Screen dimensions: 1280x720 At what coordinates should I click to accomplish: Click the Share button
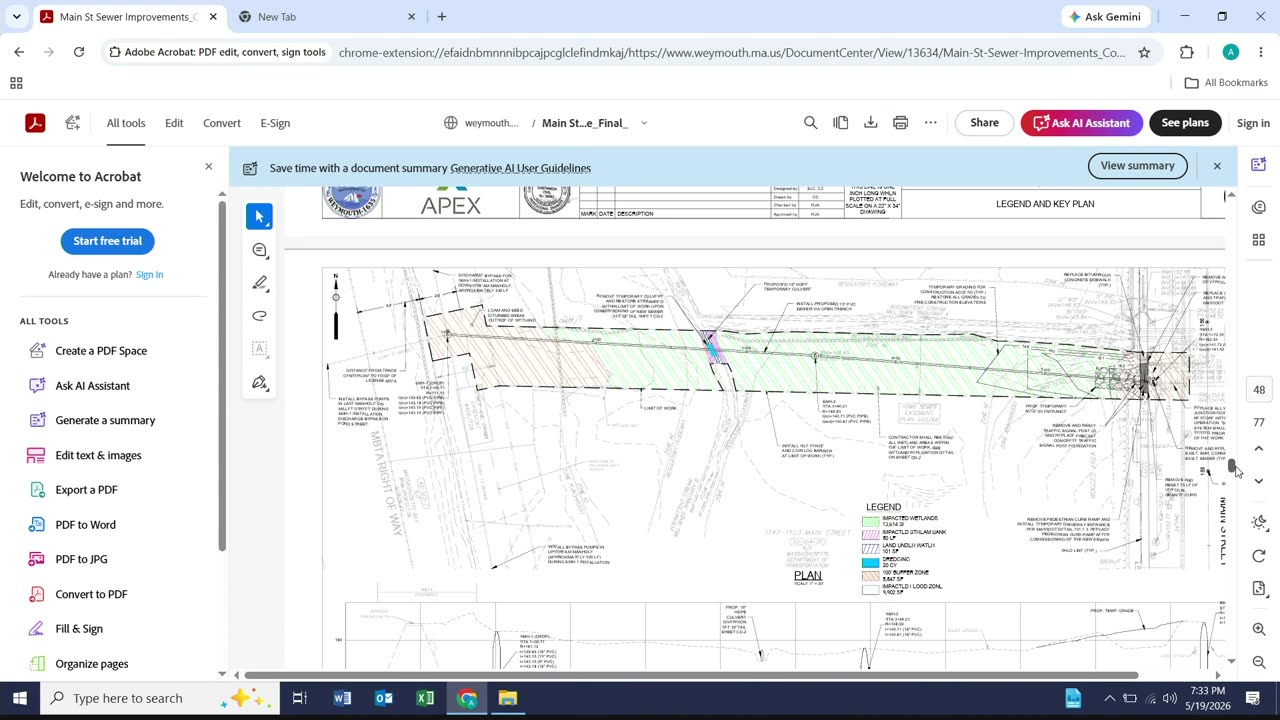[984, 123]
